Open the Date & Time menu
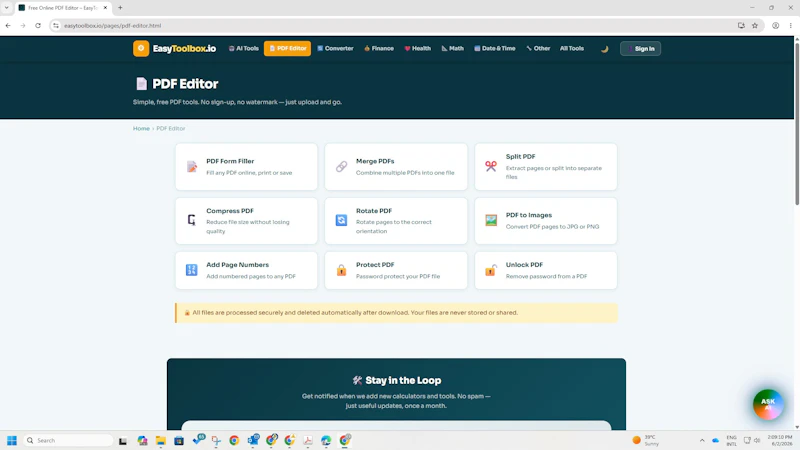This screenshot has width=800, height=450. 495,48
